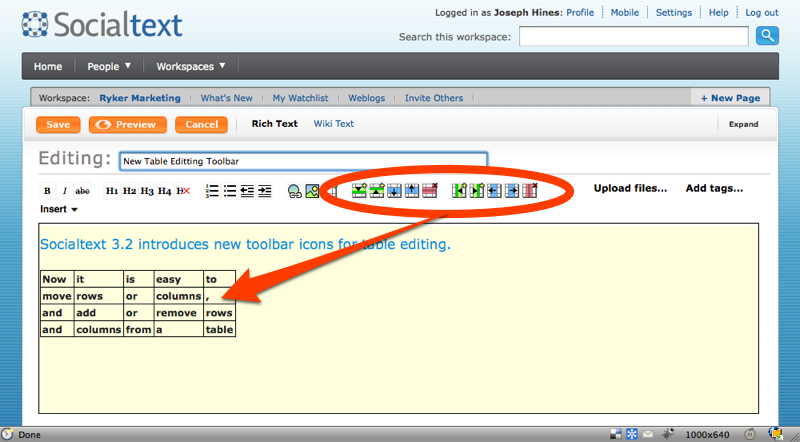This screenshot has height=442, width=800.
Task: Move table column left
Action: click(x=494, y=190)
